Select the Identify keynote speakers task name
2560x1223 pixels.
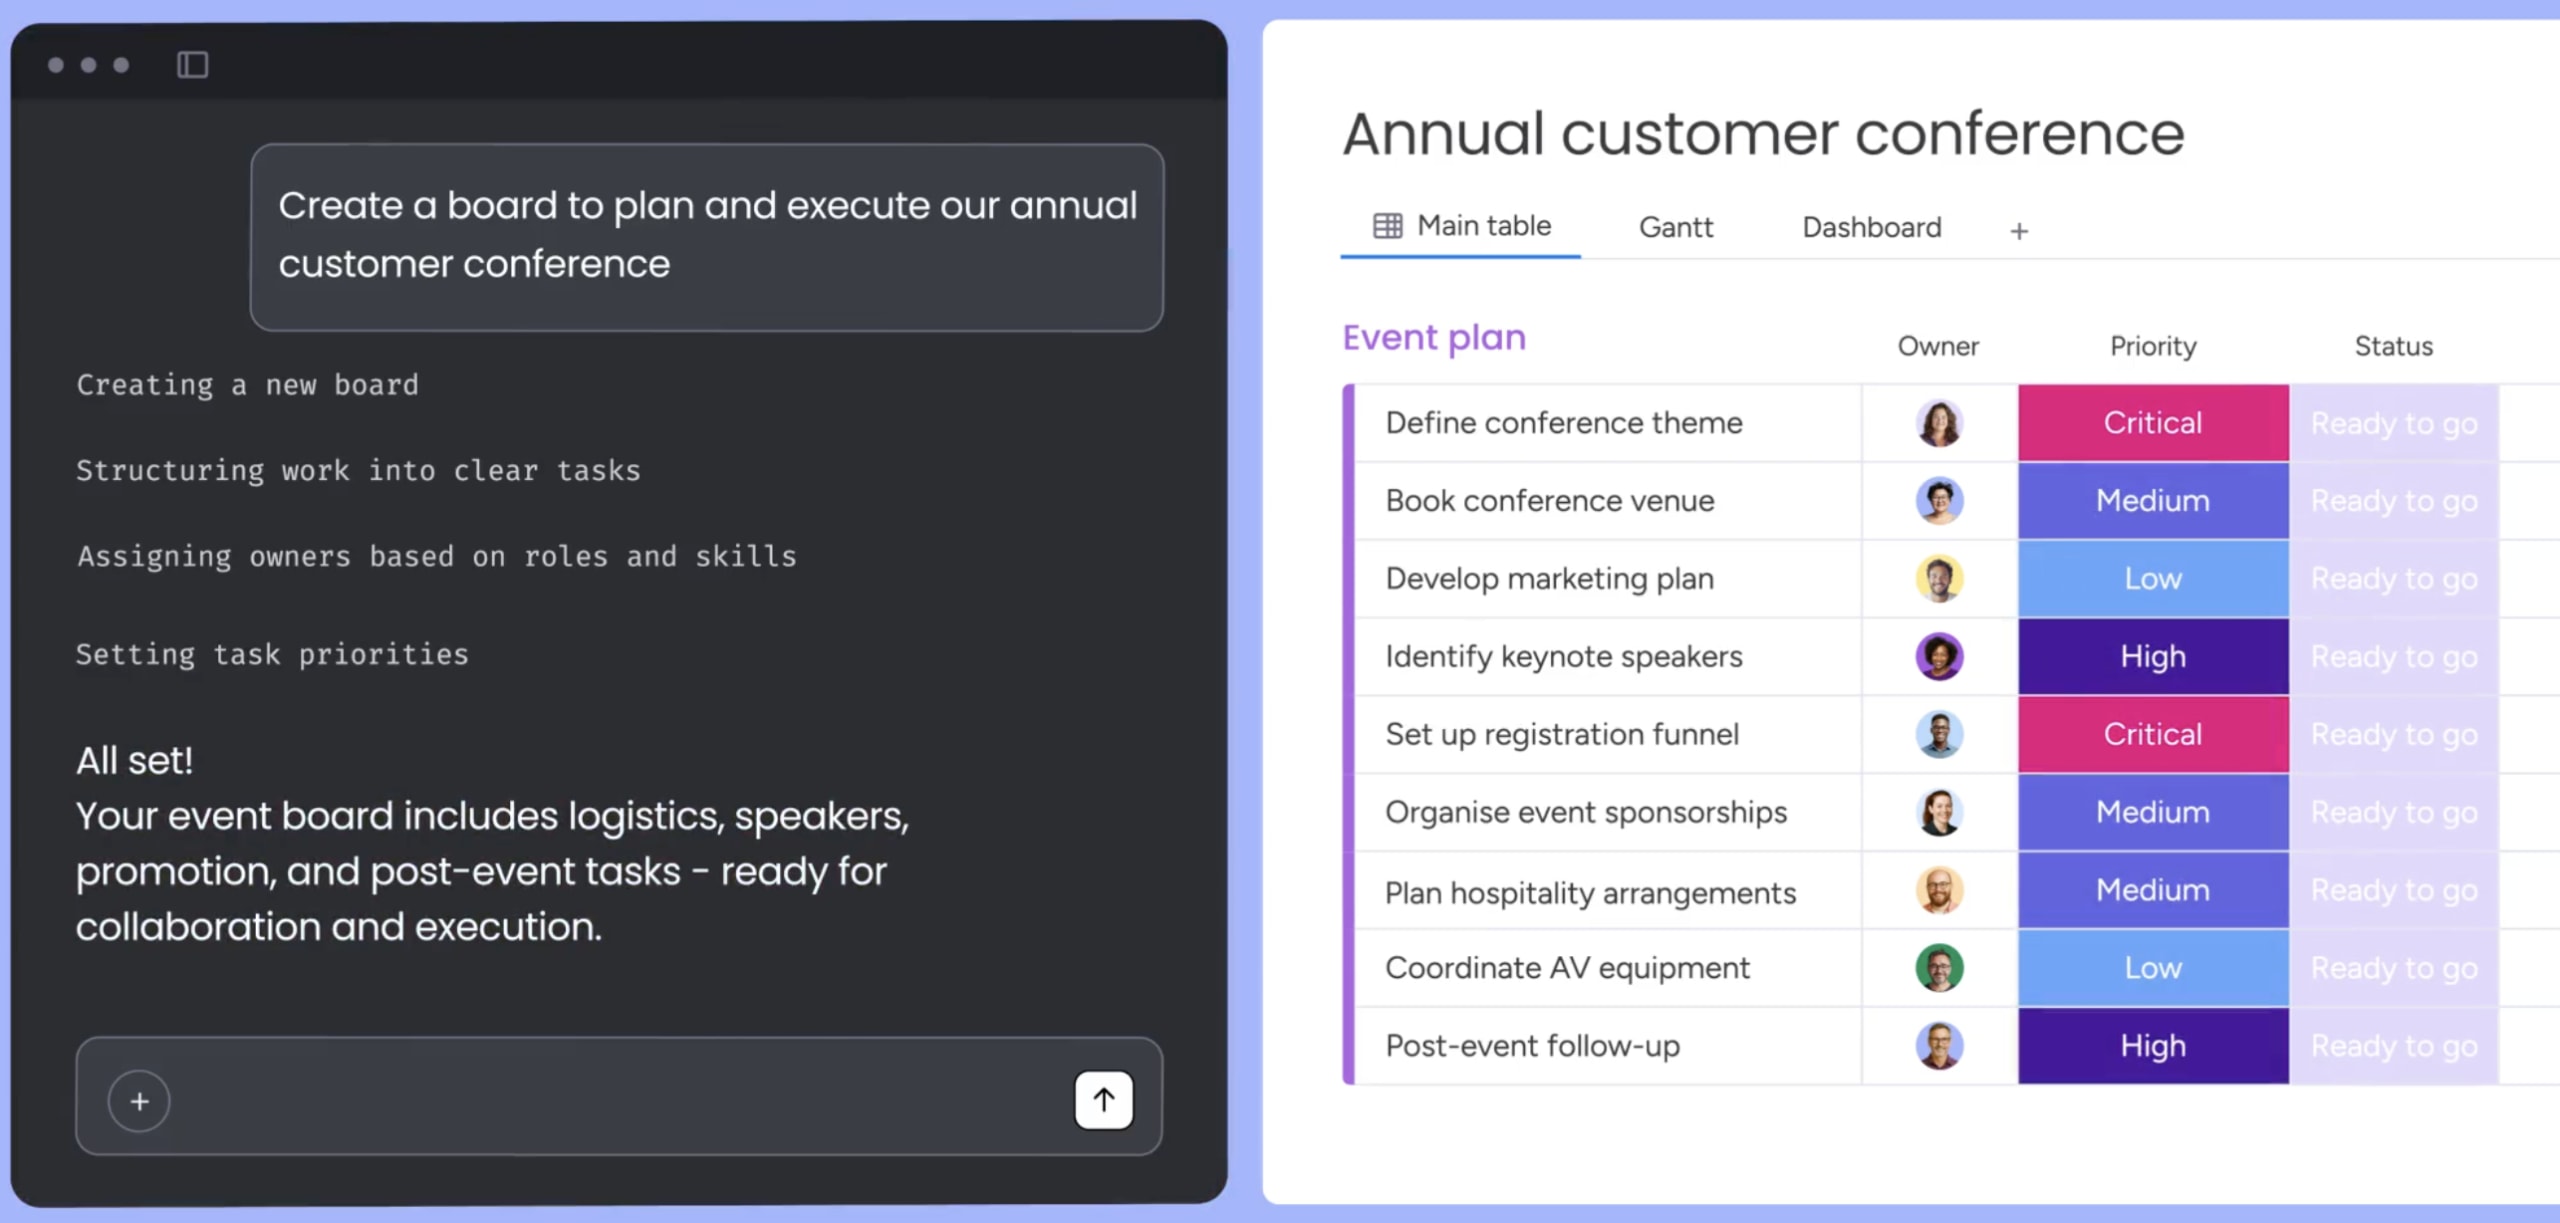1564,657
